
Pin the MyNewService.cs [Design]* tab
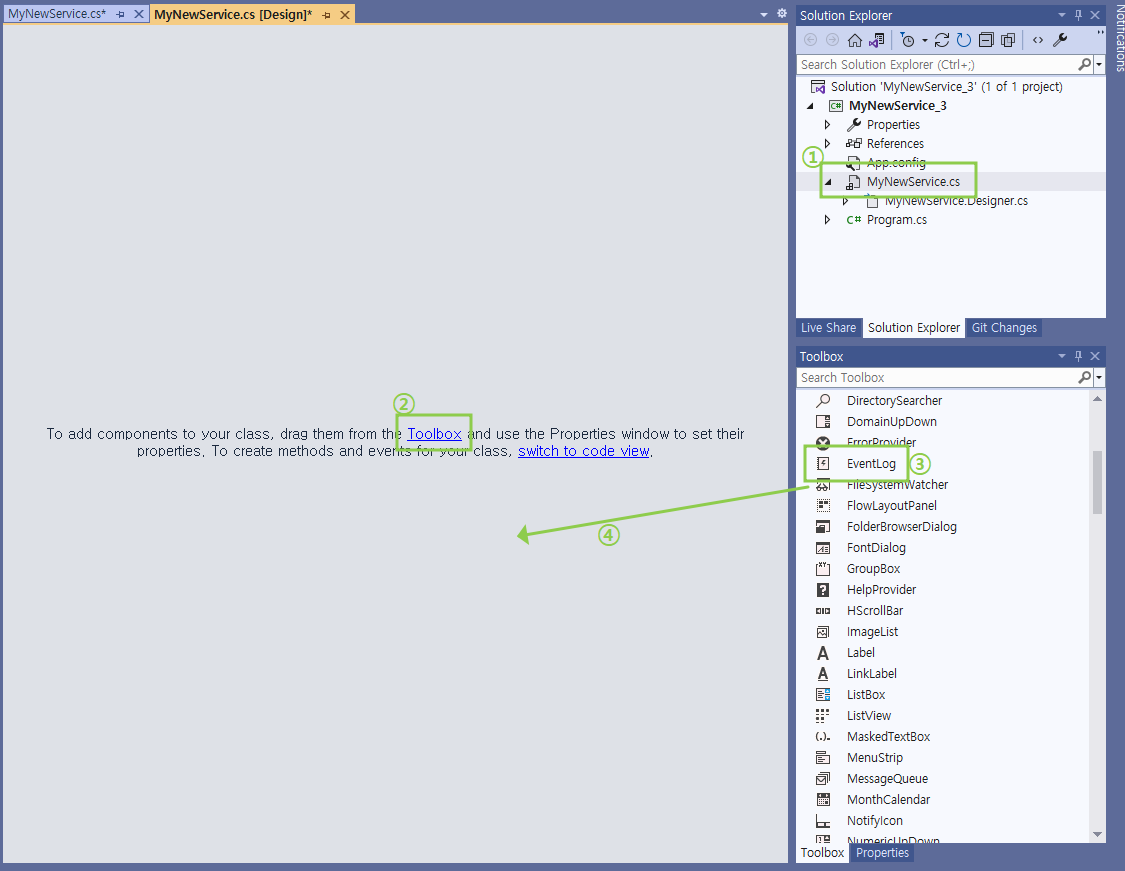[x=326, y=15]
